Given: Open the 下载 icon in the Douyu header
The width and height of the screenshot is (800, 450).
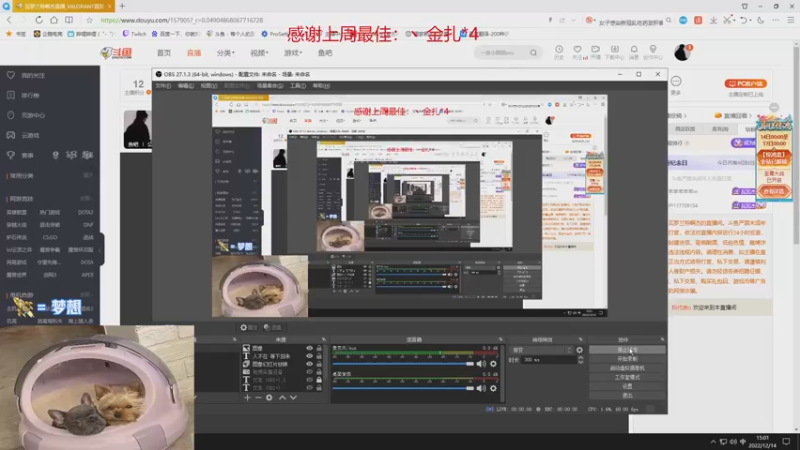Looking at the screenshot, I should click(614, 49).
